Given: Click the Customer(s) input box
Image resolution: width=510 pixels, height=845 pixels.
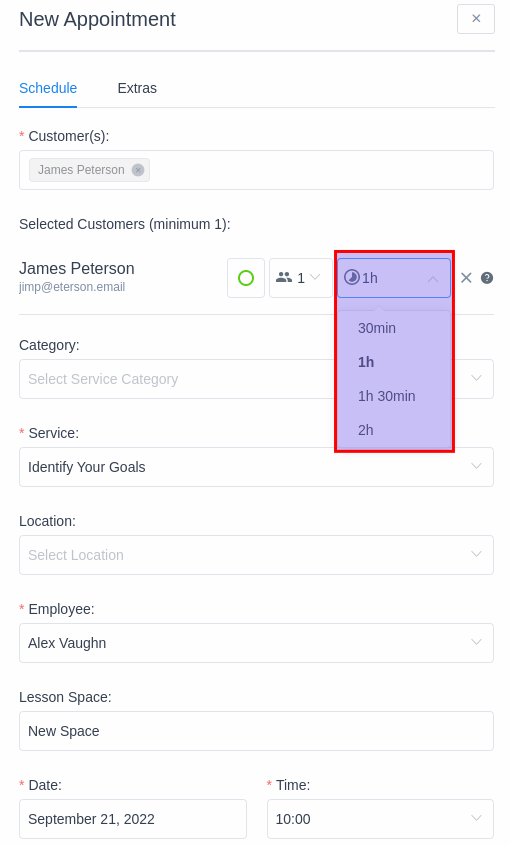Looking at the screenshot, I should click(257, 170).
